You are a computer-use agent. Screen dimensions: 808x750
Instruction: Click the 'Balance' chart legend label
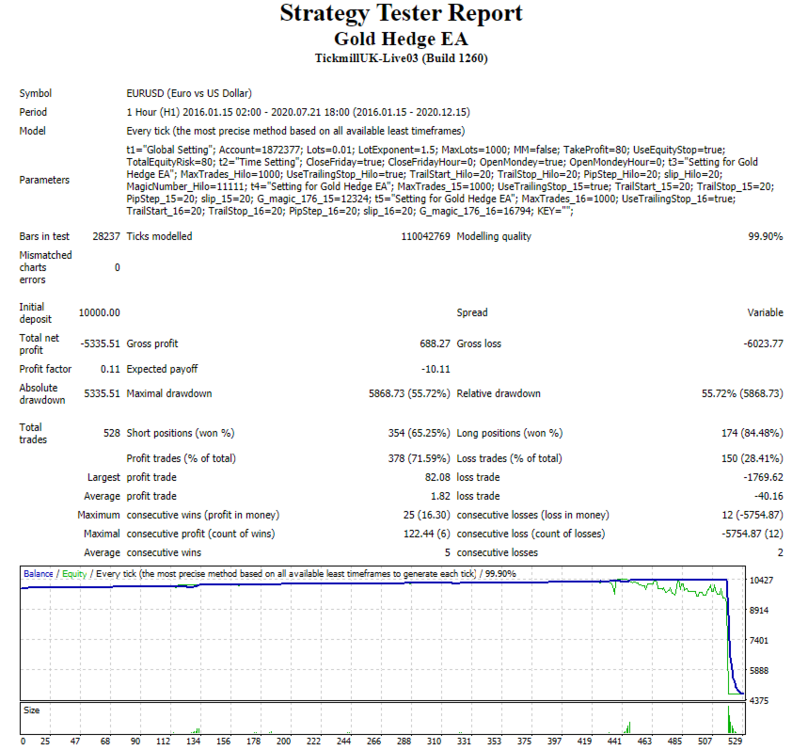click(38, 574)
